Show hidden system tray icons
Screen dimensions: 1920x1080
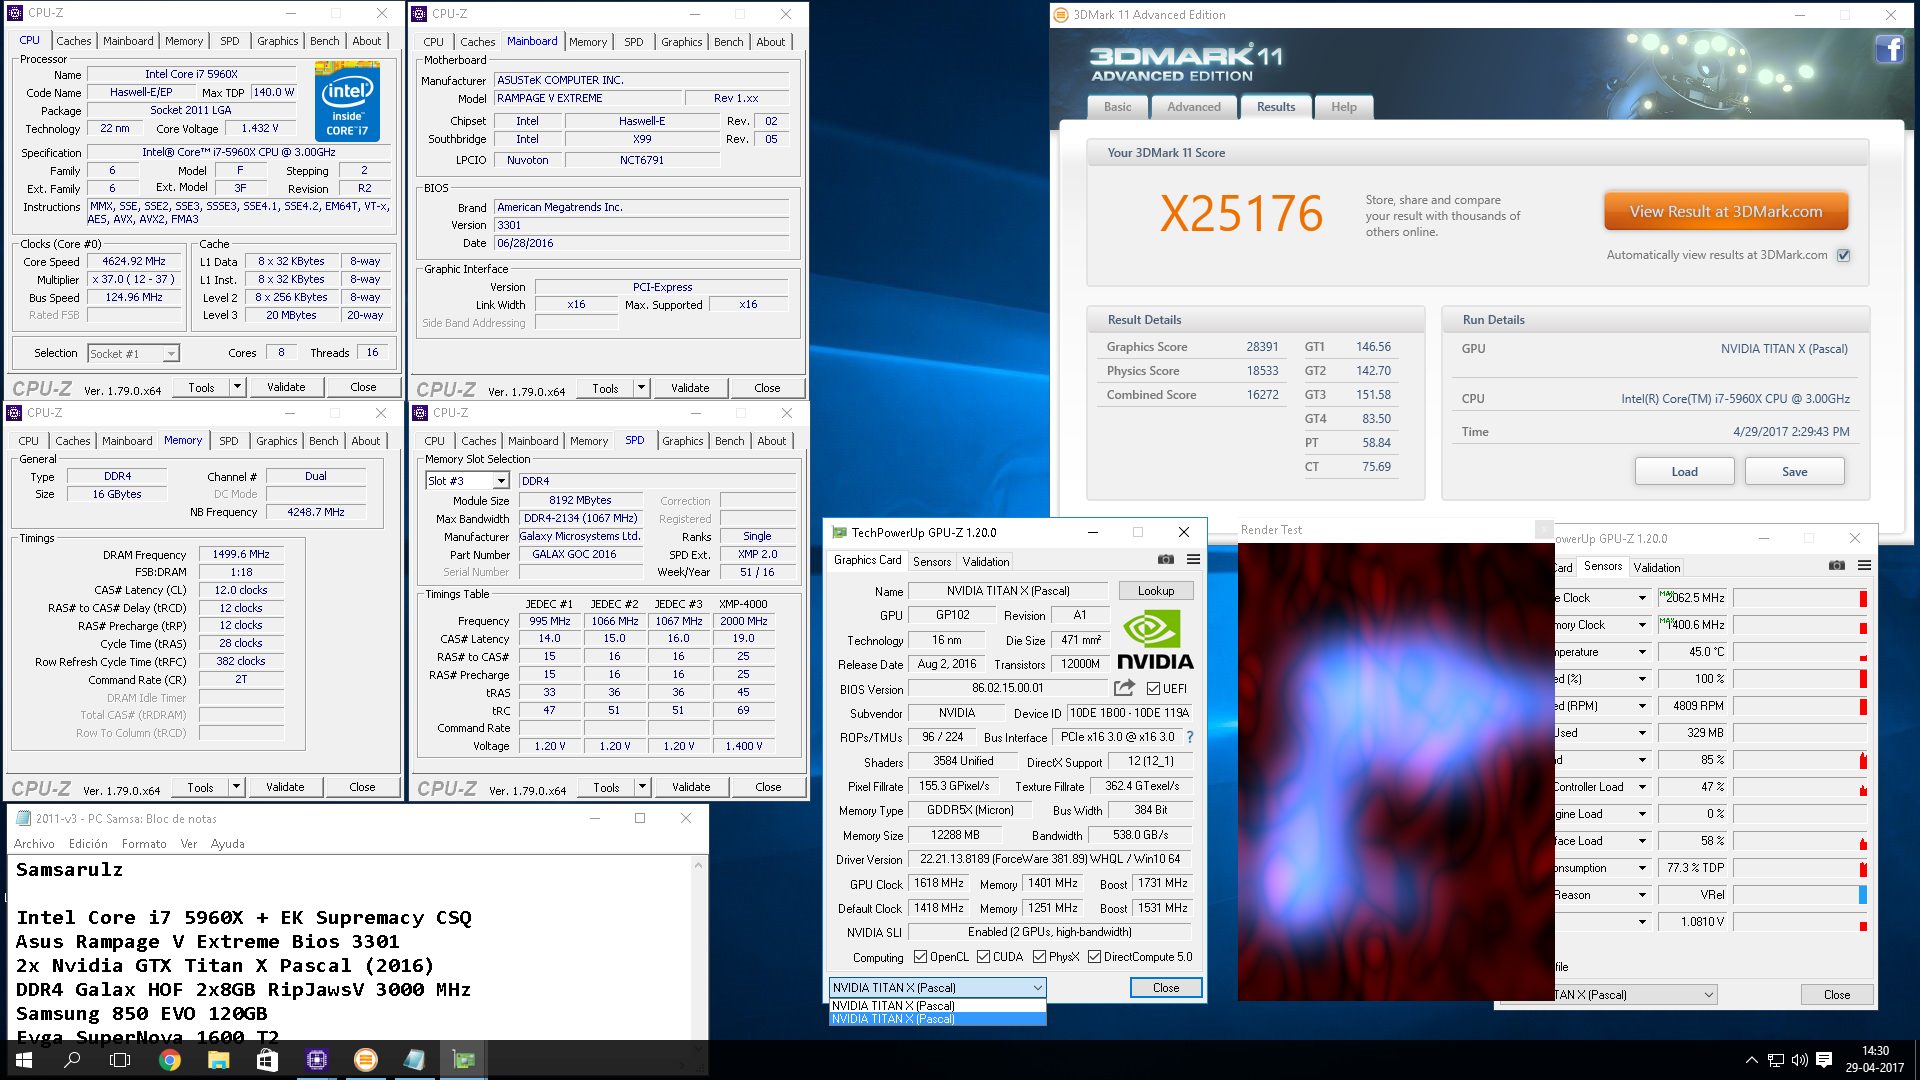pyautogui.click(x=1751, y=1060)
